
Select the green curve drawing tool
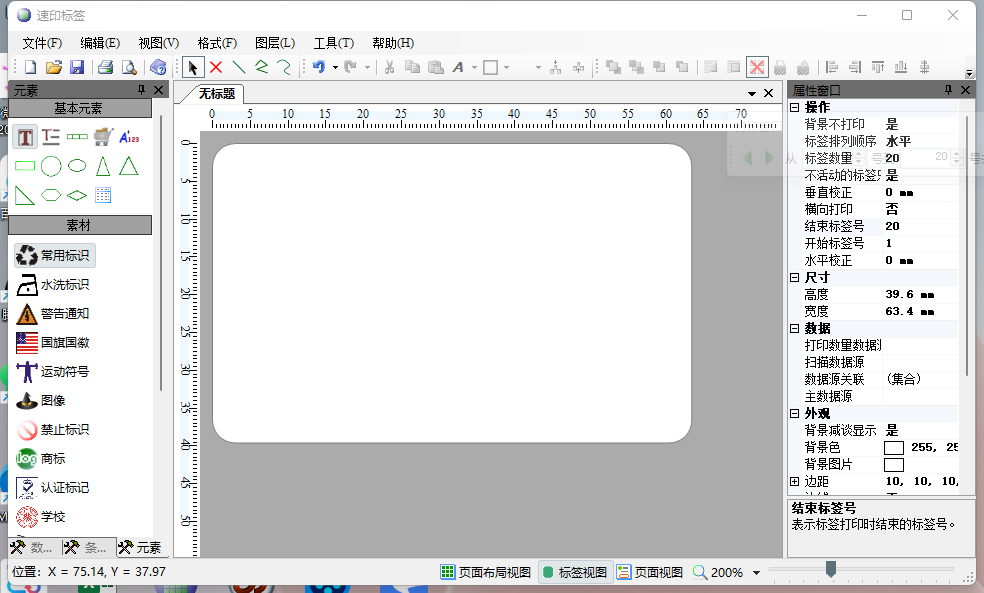(x=284, y=67)
